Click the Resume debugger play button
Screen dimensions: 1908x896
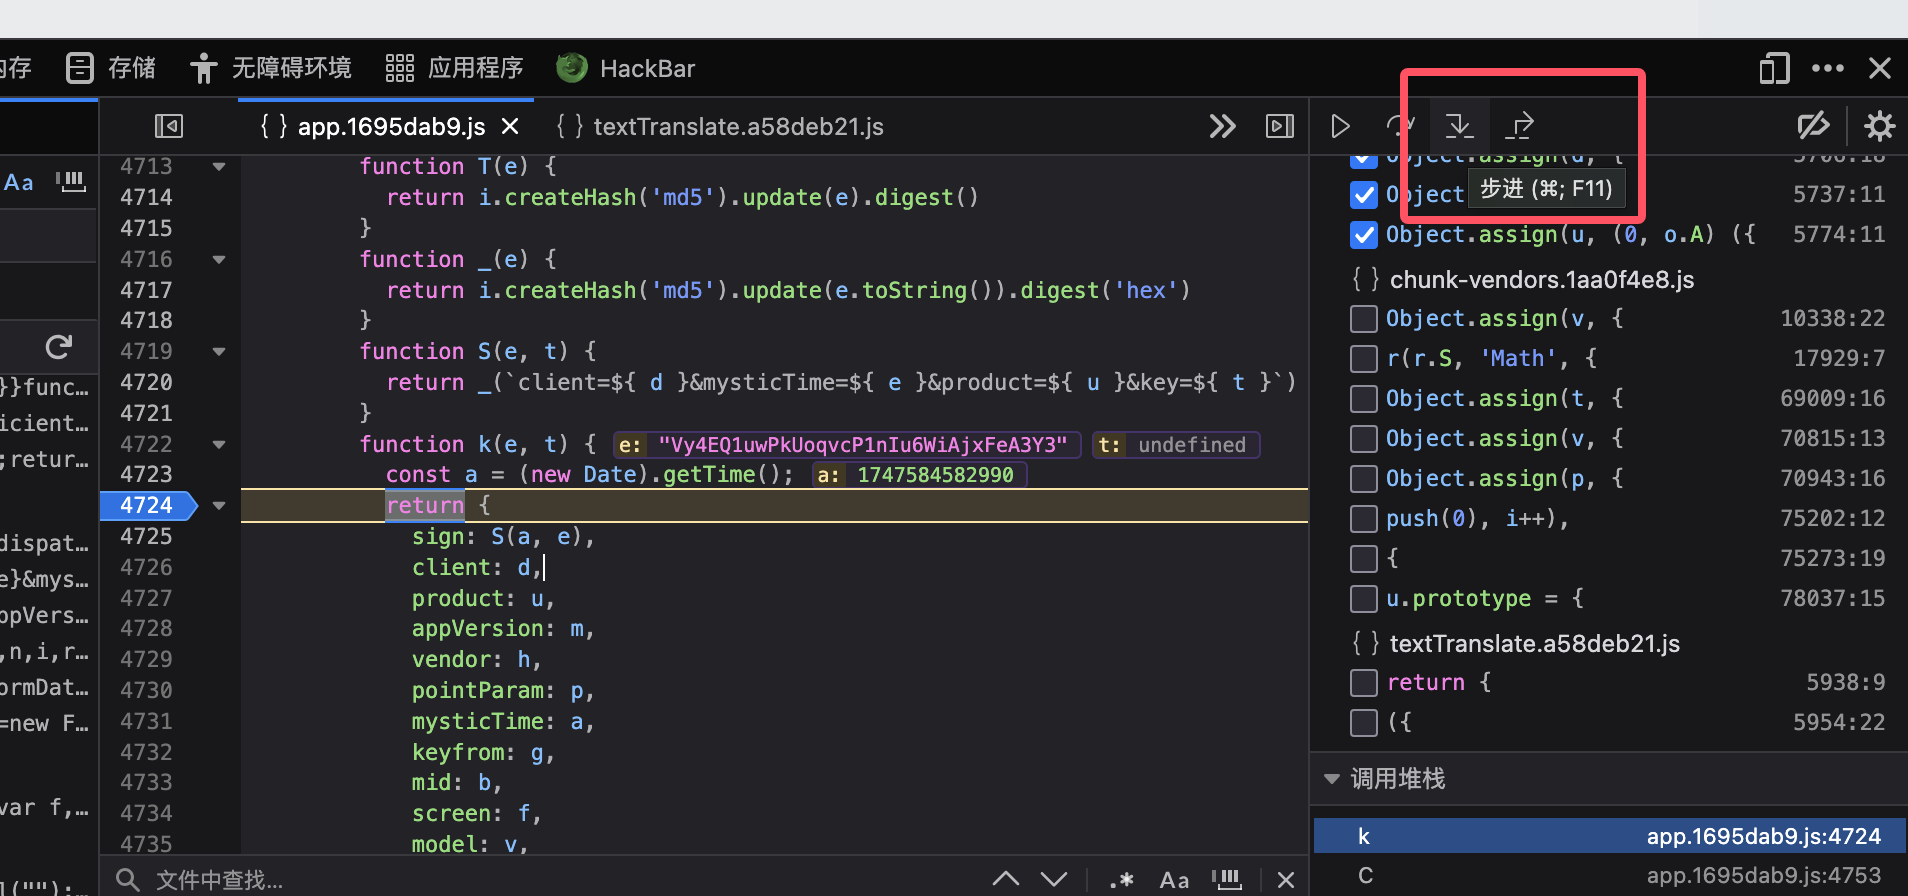(x=1340, y=126)
